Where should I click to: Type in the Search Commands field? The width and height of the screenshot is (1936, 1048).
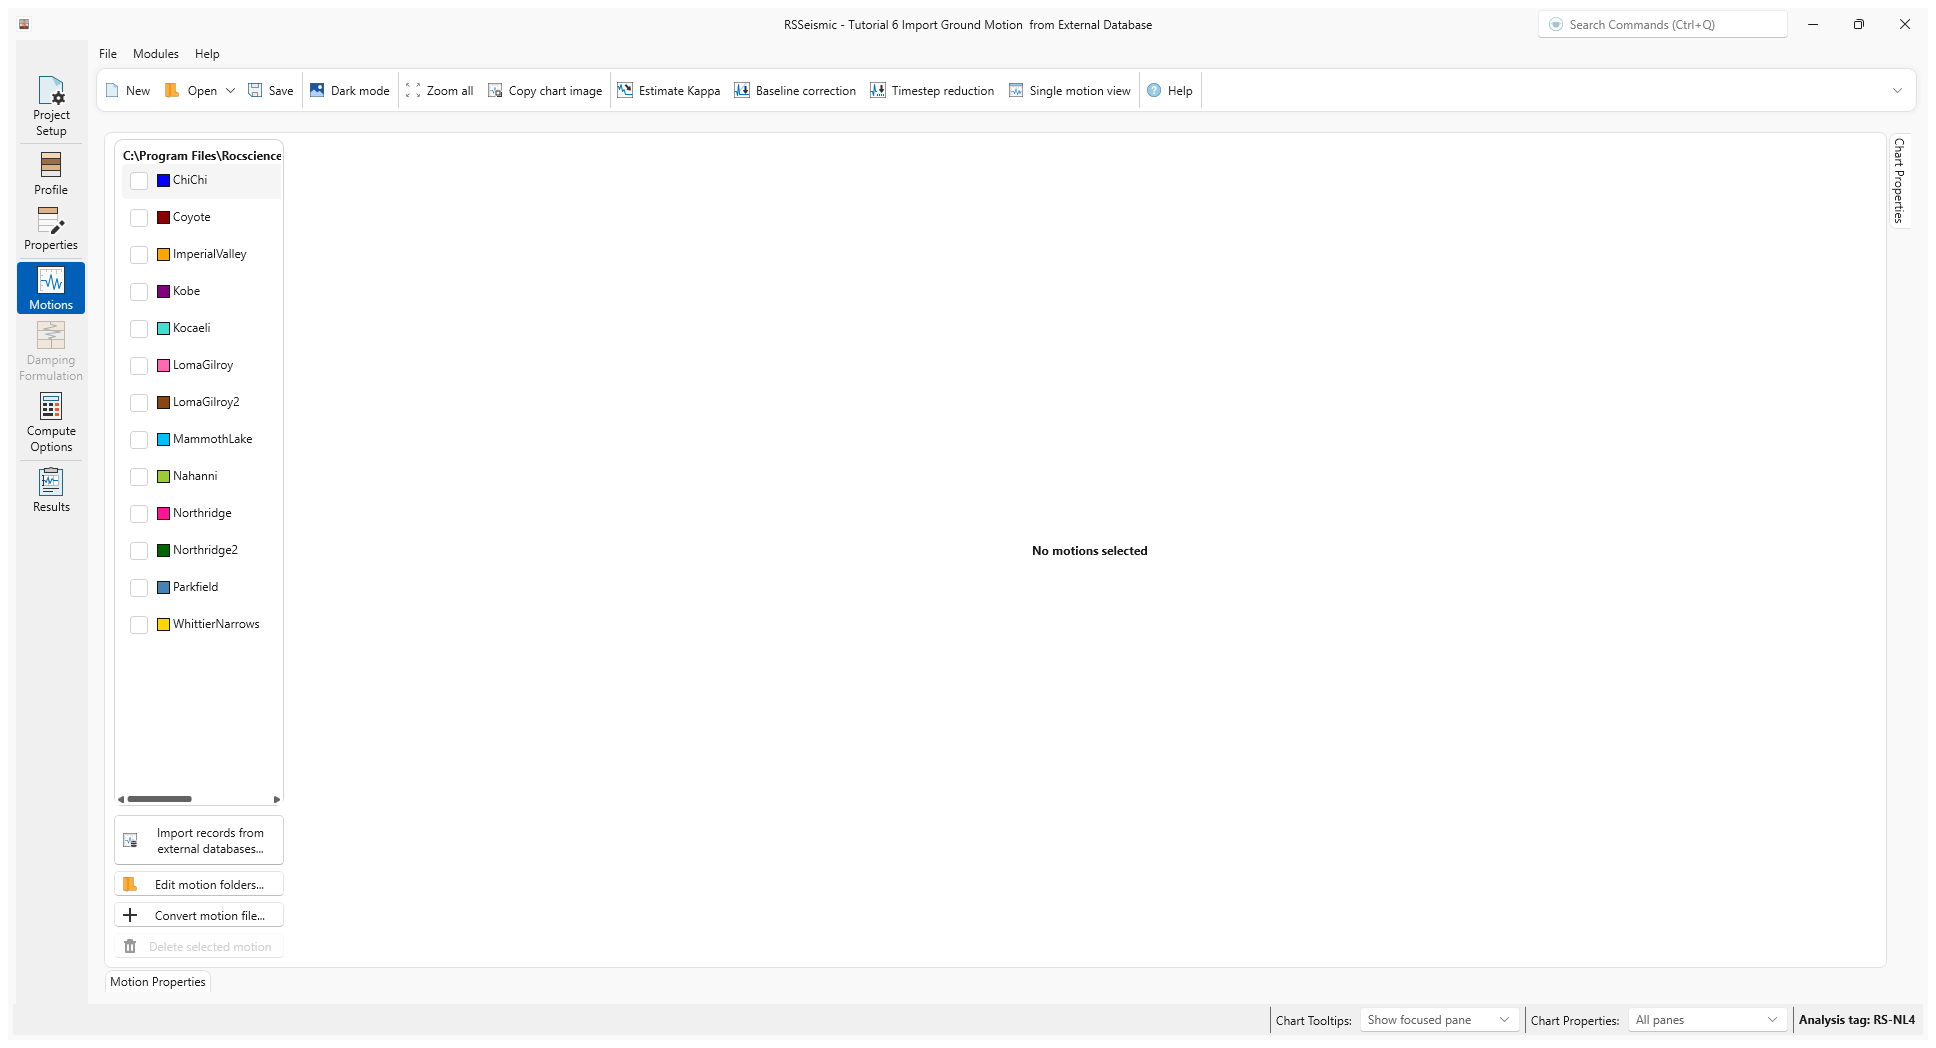[x=1662, y=23]
